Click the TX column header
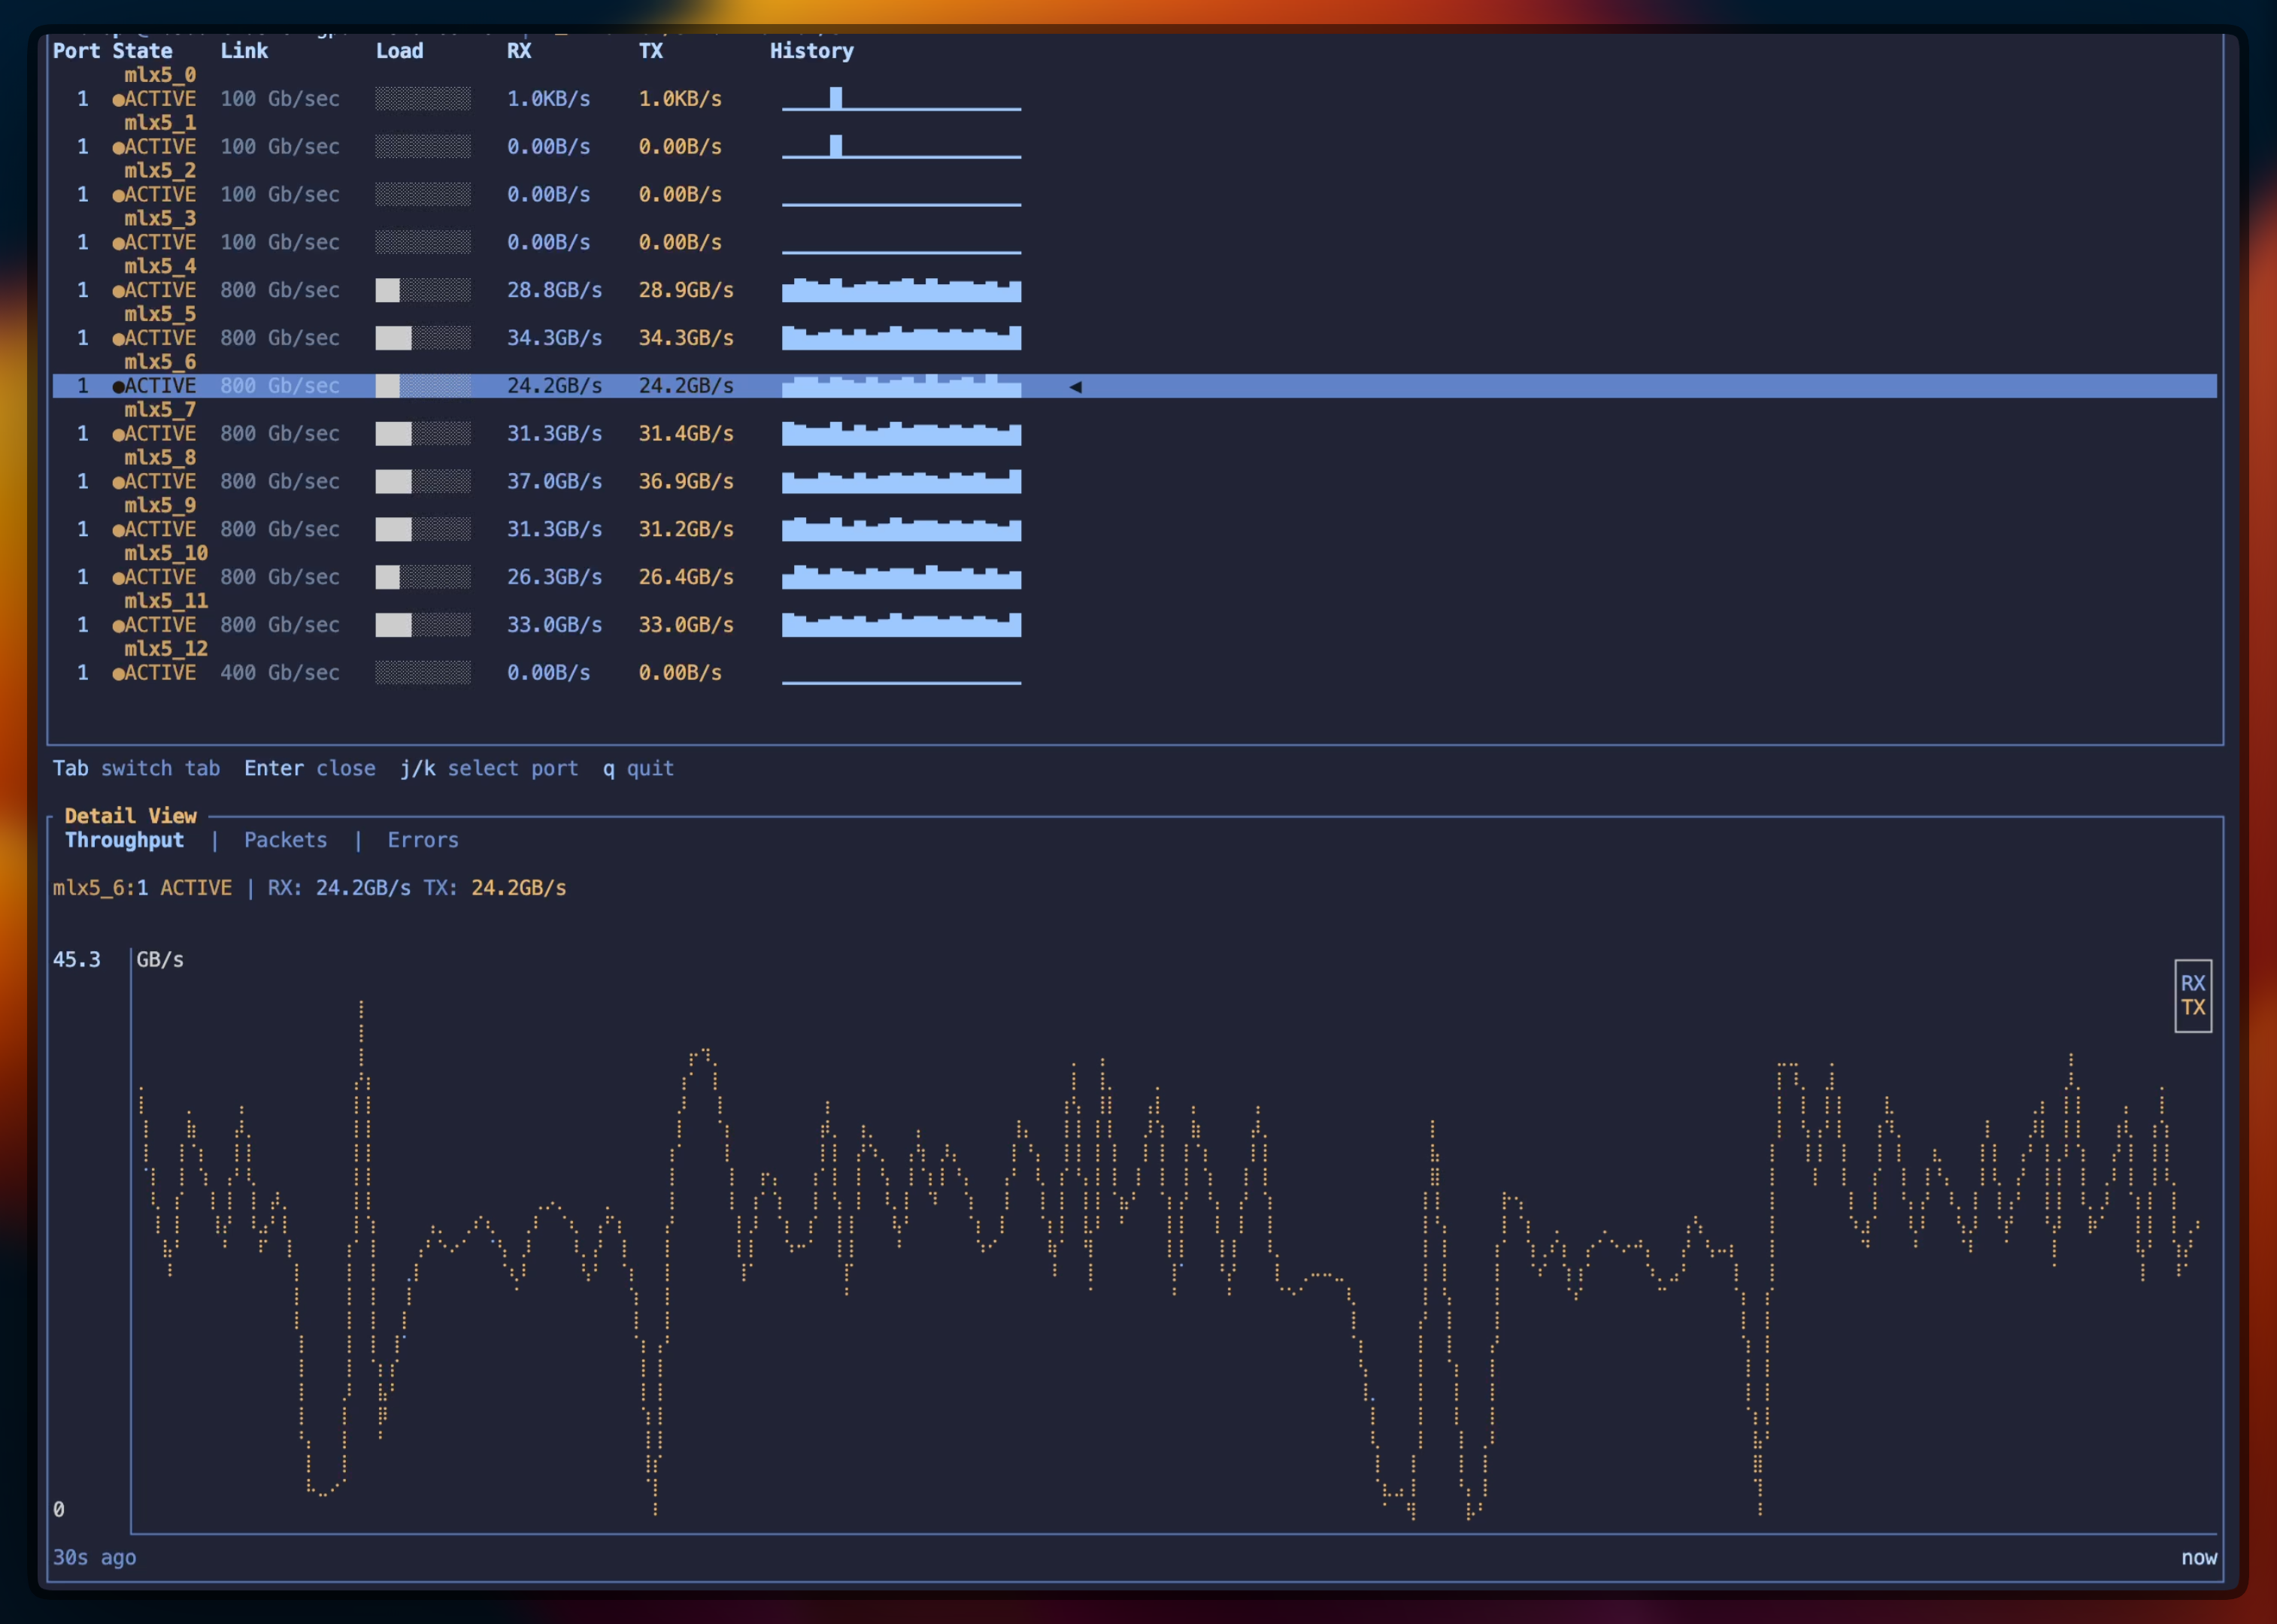The image size is (2277, 1624). (650, 51)
